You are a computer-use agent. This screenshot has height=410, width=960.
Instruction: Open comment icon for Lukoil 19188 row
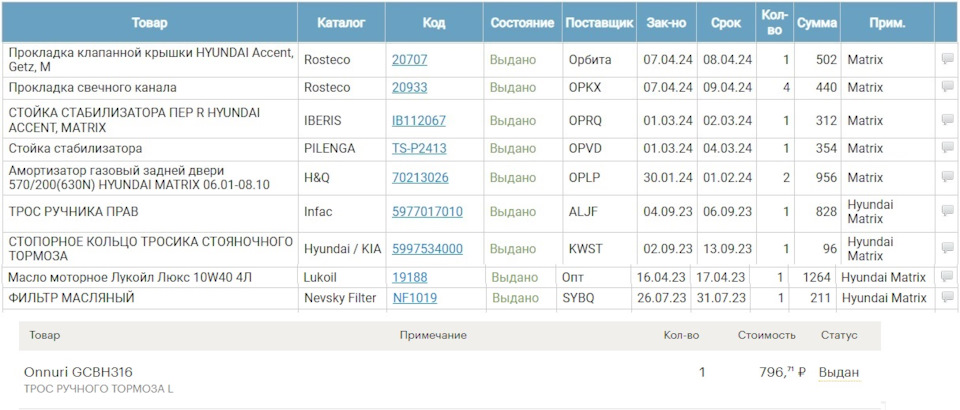tap(948, 277)
